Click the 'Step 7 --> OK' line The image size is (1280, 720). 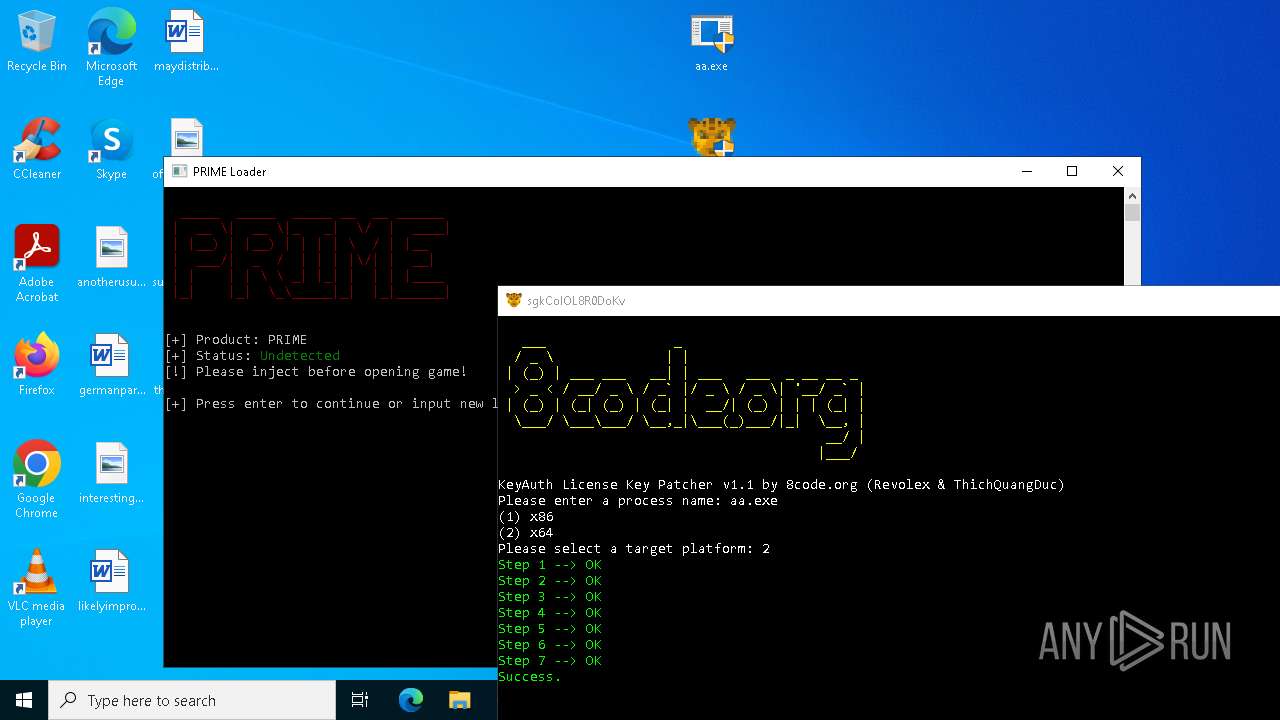point(550,660)
